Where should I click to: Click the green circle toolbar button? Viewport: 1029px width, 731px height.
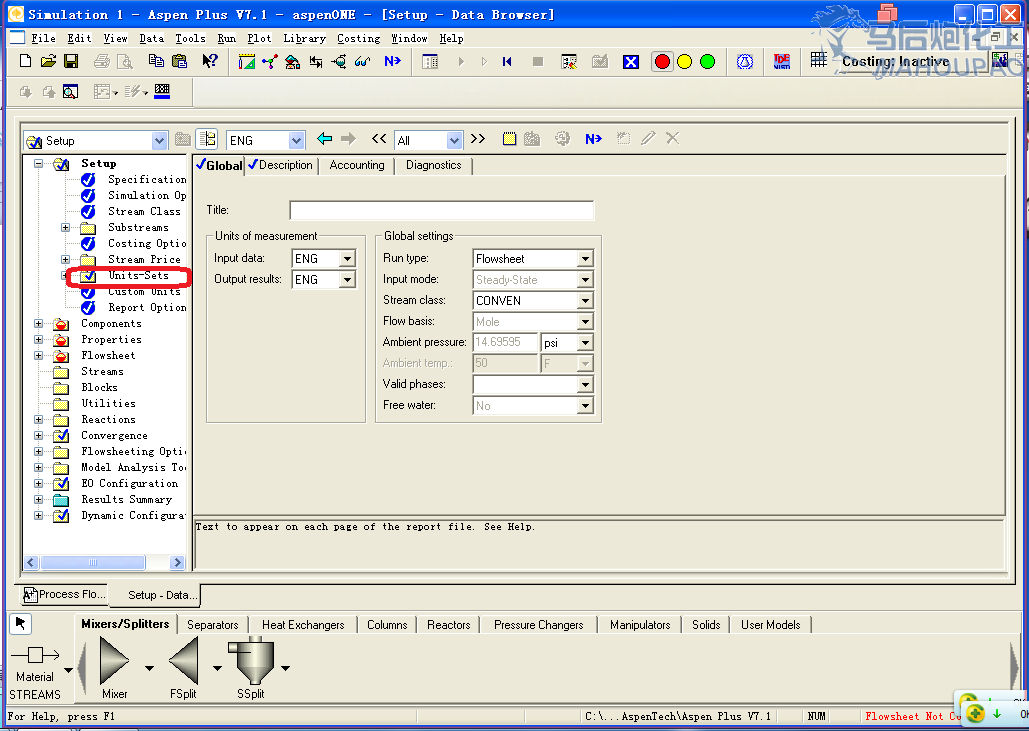point(707,62)
